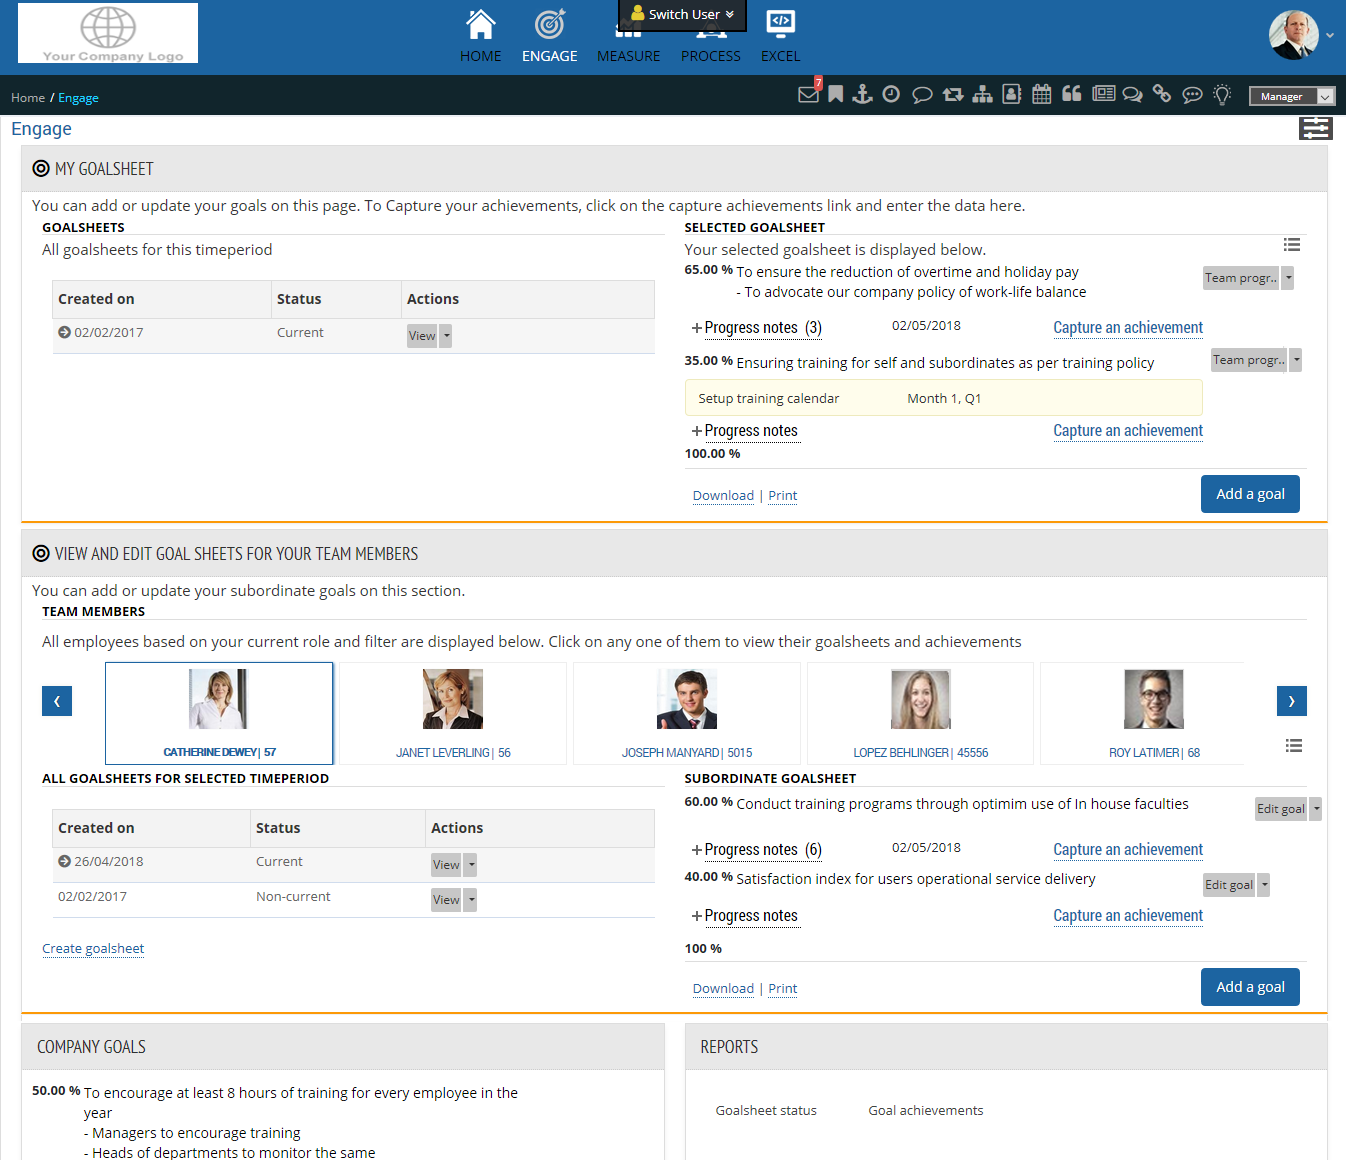The image size is (1346, 1167).
Task: Click list view icon in Selected Goalsheet
Action: [1292, 245]
